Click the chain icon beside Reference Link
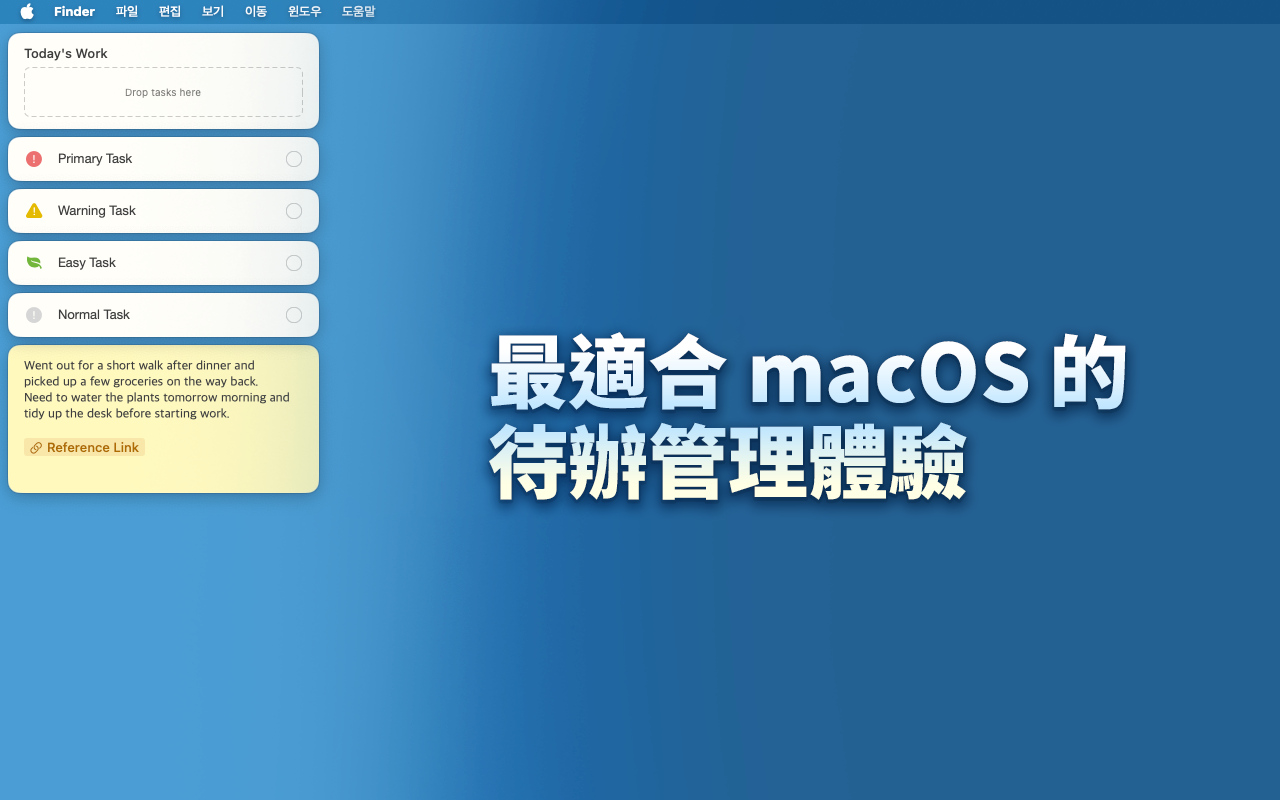 point(36,448)
